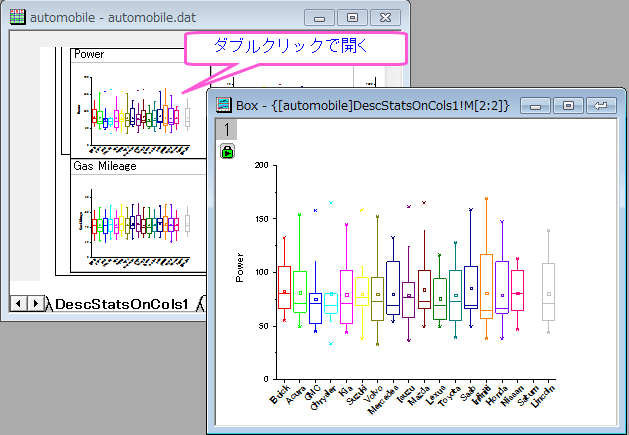
Task: Click the automobile workbook title icon
Action: 18,17
